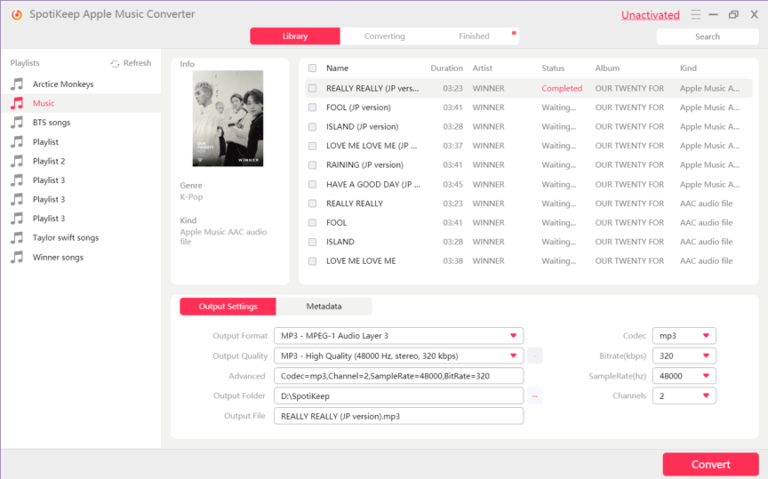Click the Kind column header
768x479 pixels.
click(x=688, y=68)
